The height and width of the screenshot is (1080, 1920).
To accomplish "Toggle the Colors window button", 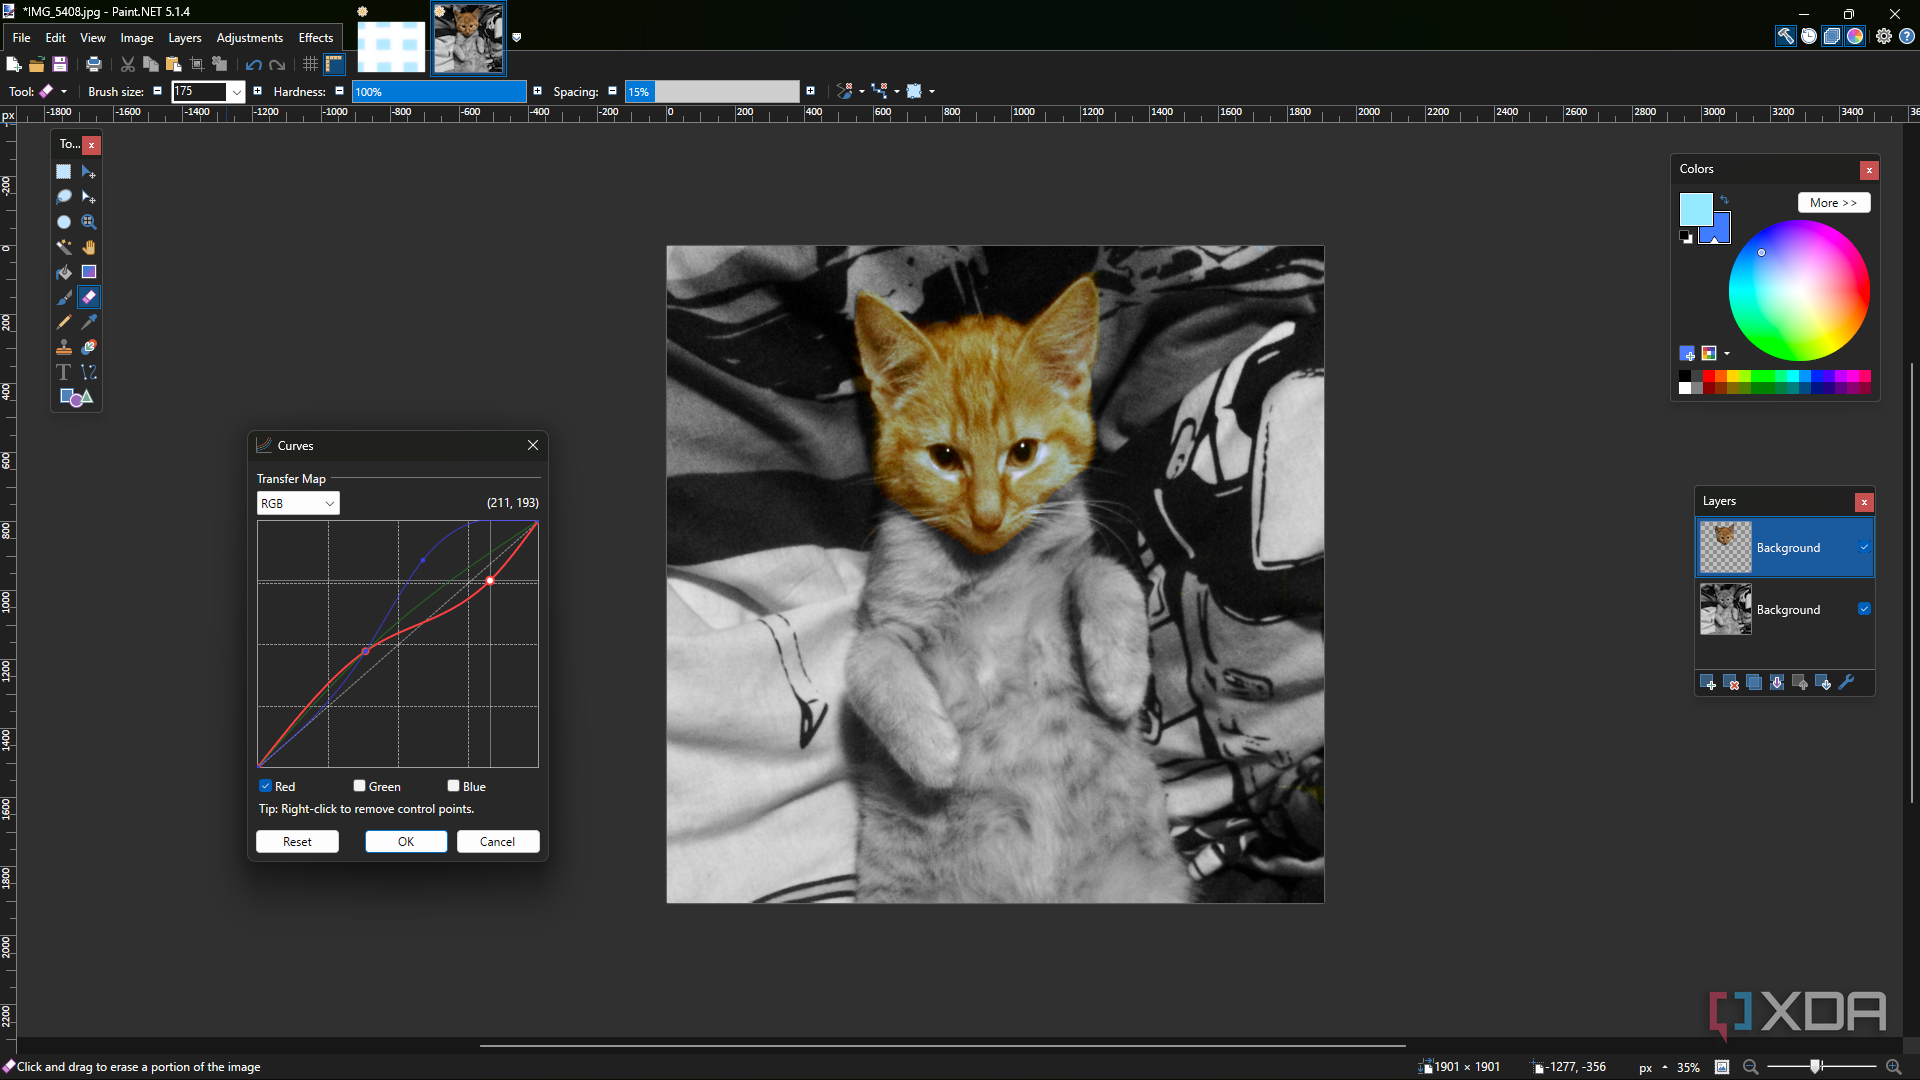I will (x=1856, y=36).
